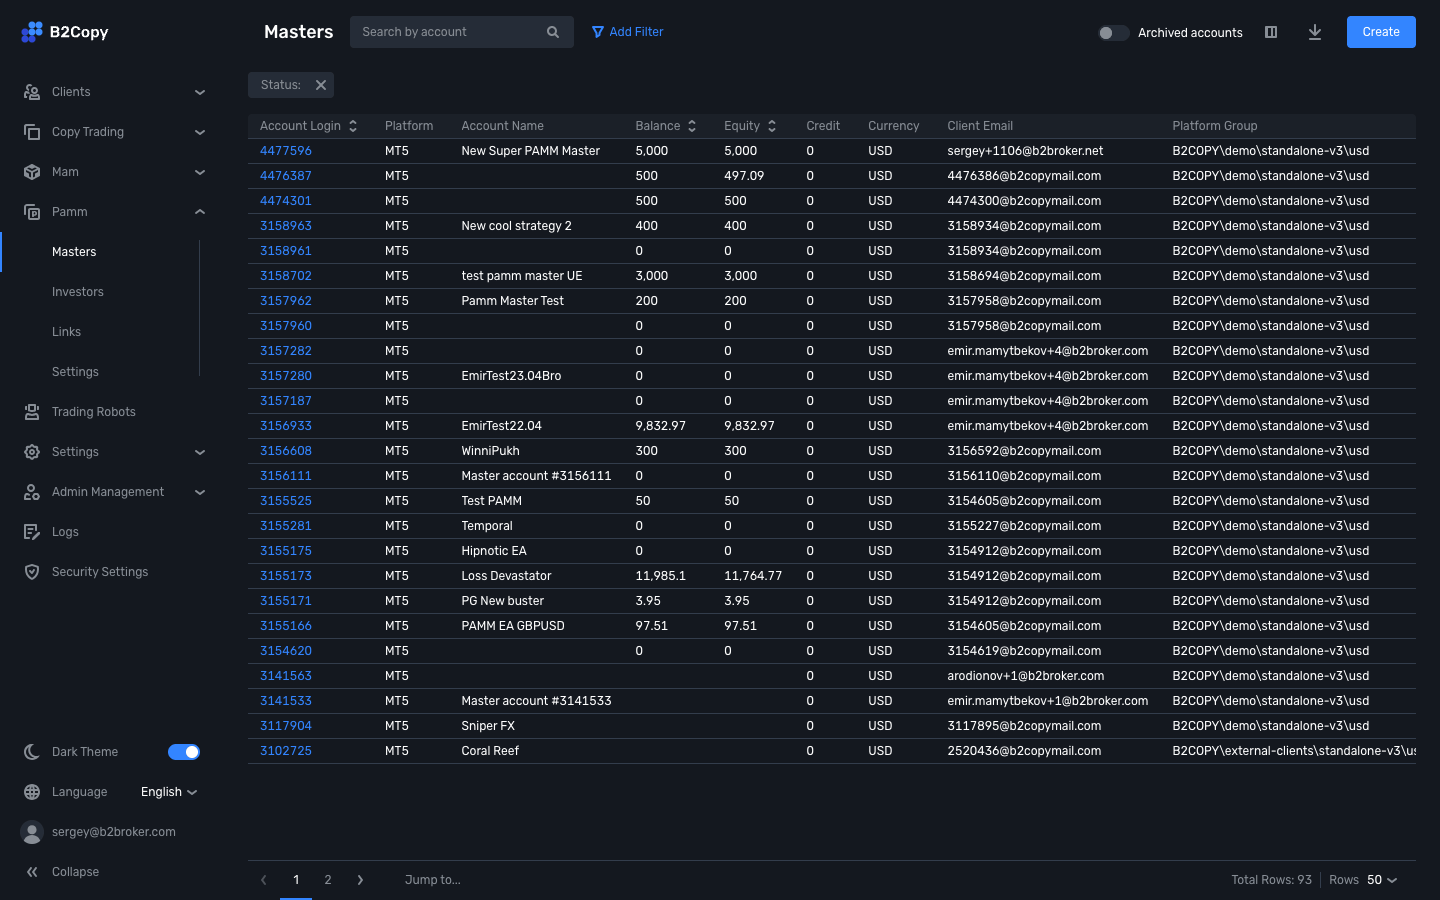Expand the Copy Trading chevron

[x=200, y=132]
